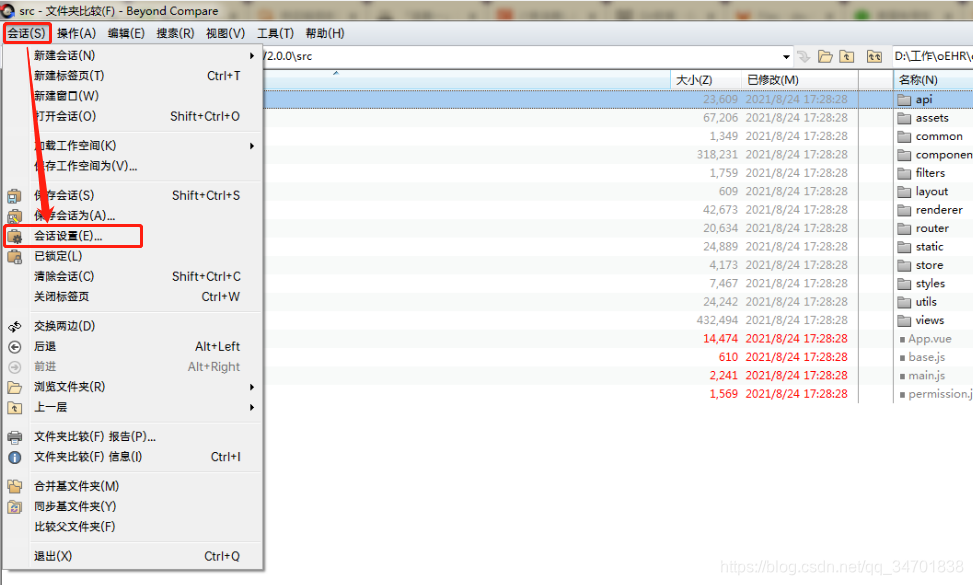
Task: Open the 帮助(H) menu
Action: 325,33
